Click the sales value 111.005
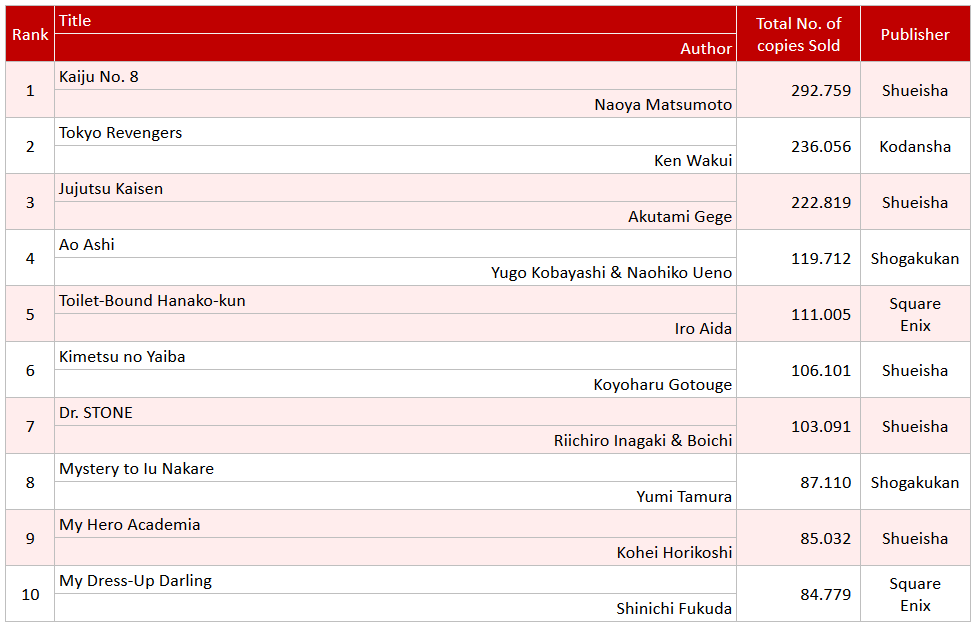The image size is (976, 629). tap(820, 314)
